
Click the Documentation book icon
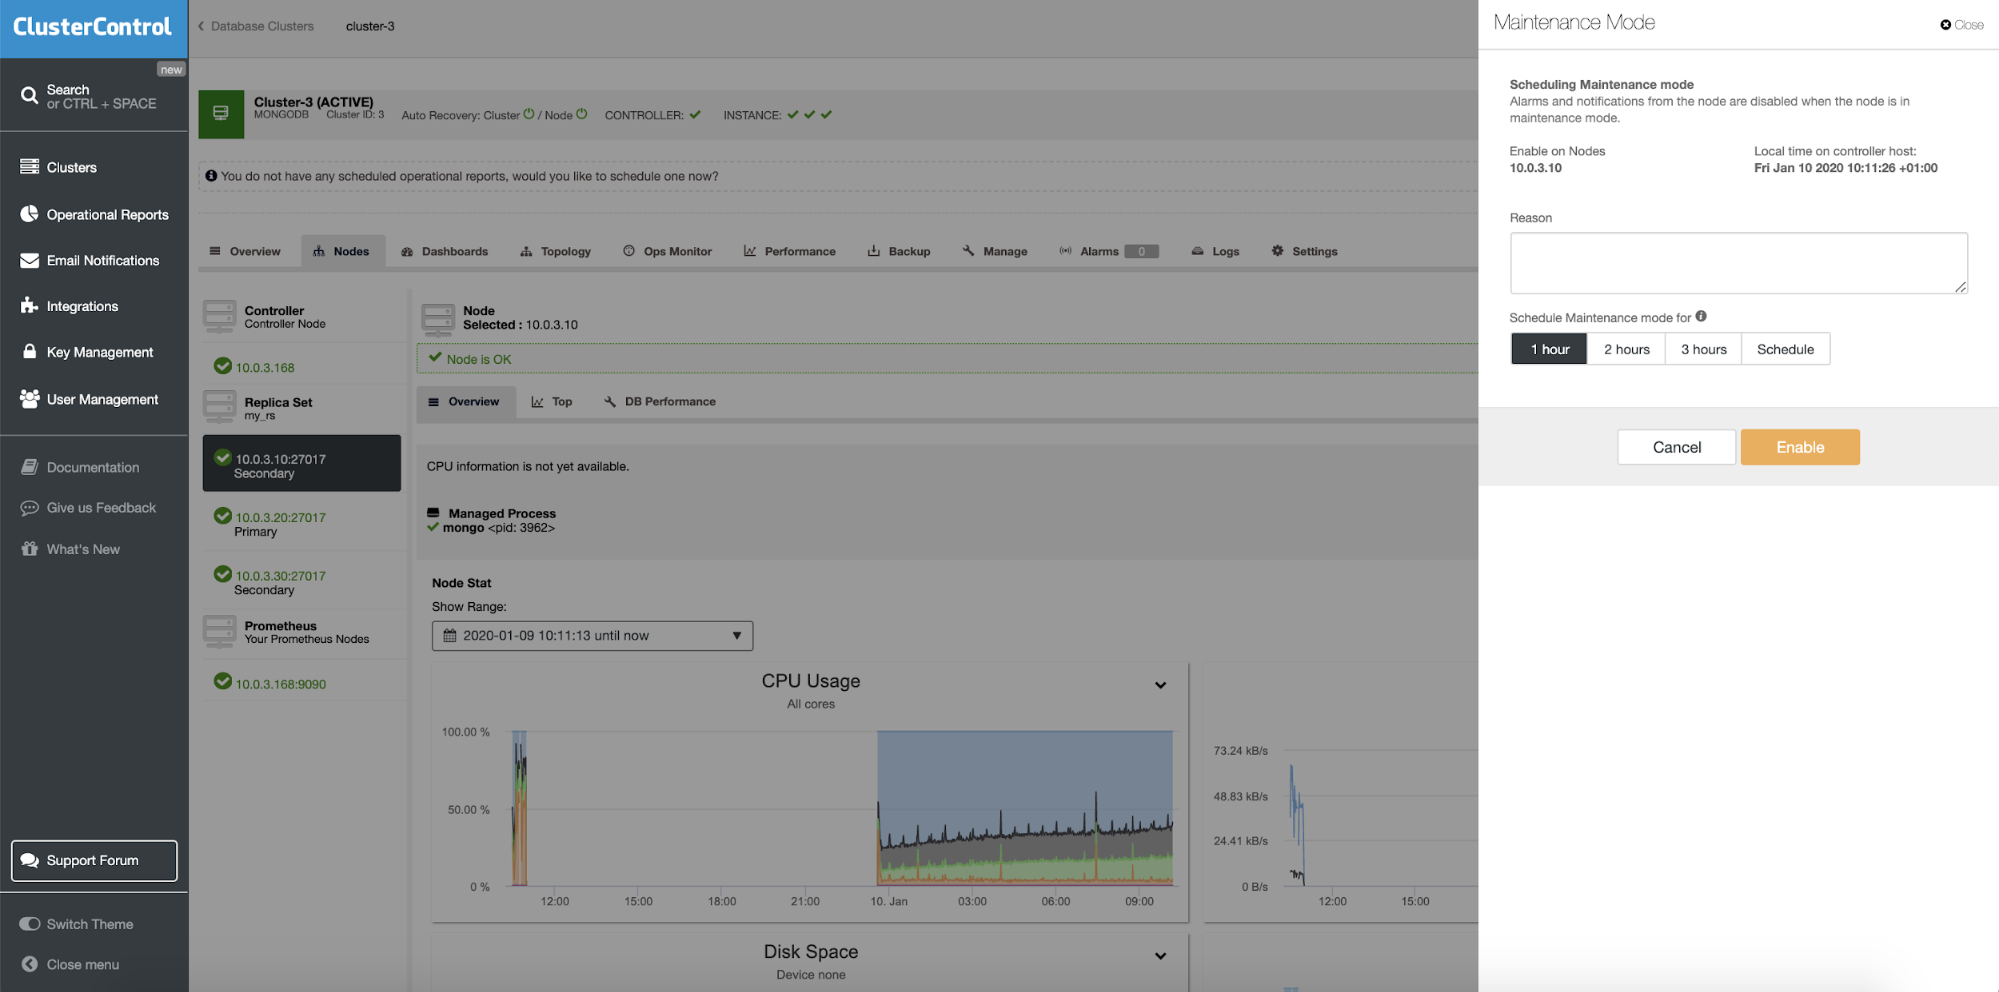(x=29, y=467)
